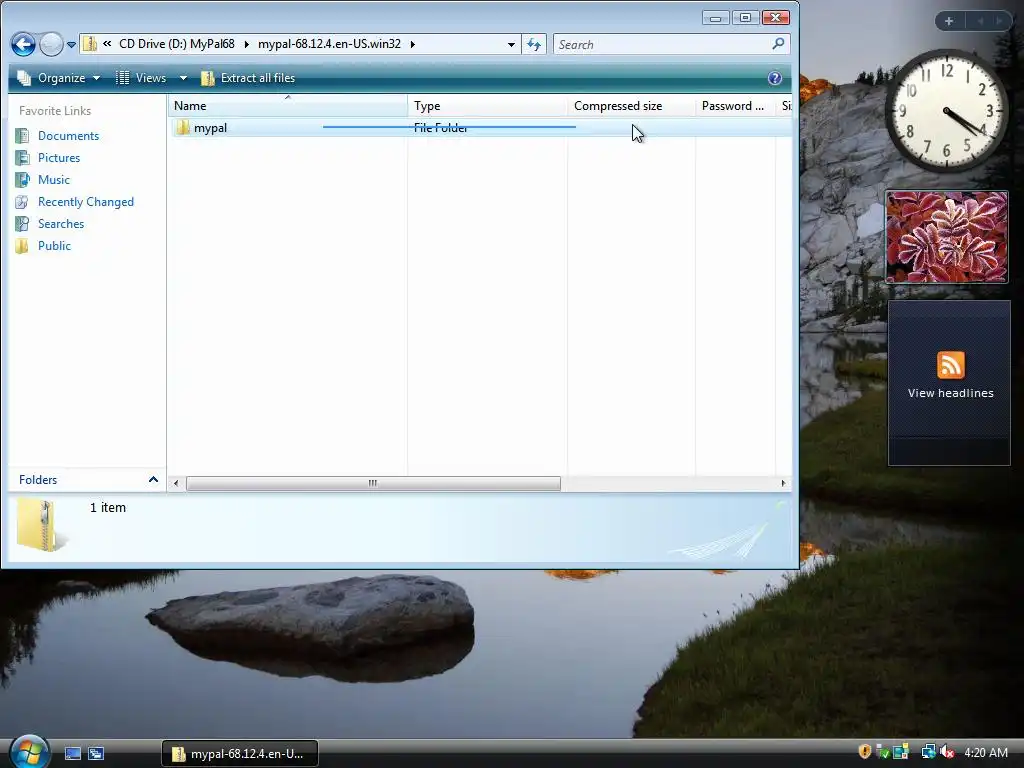Open Music in Favorite Links
This screenshot has width=1024, height=768.
[54, 180]
